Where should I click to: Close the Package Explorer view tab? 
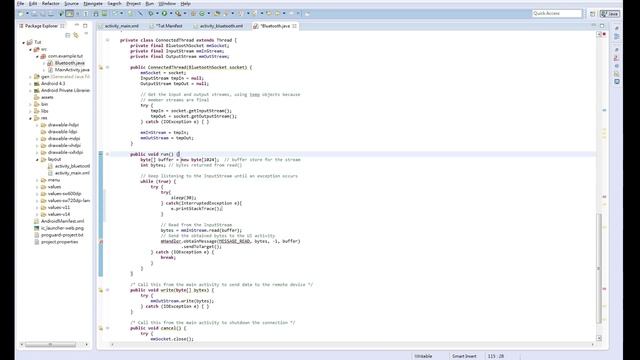coord(62,26)
